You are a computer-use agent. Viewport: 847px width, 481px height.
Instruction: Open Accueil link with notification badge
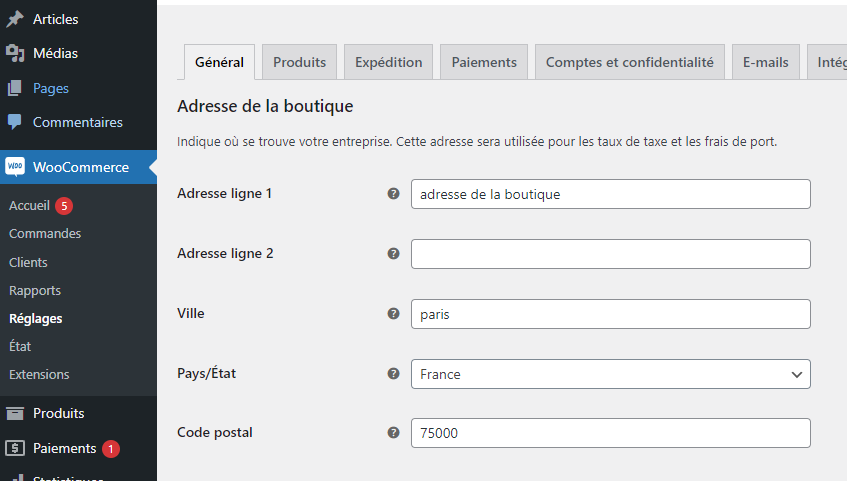point(30,205)
